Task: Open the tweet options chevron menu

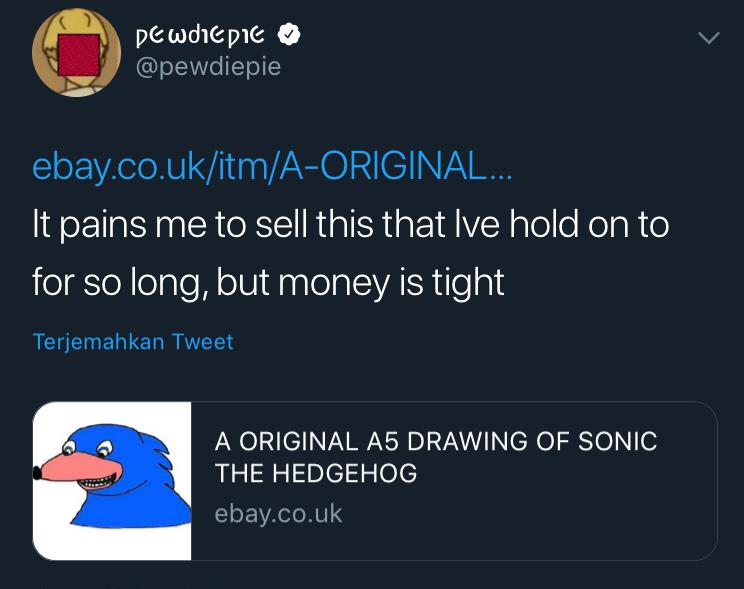Action: coord(709,37)
